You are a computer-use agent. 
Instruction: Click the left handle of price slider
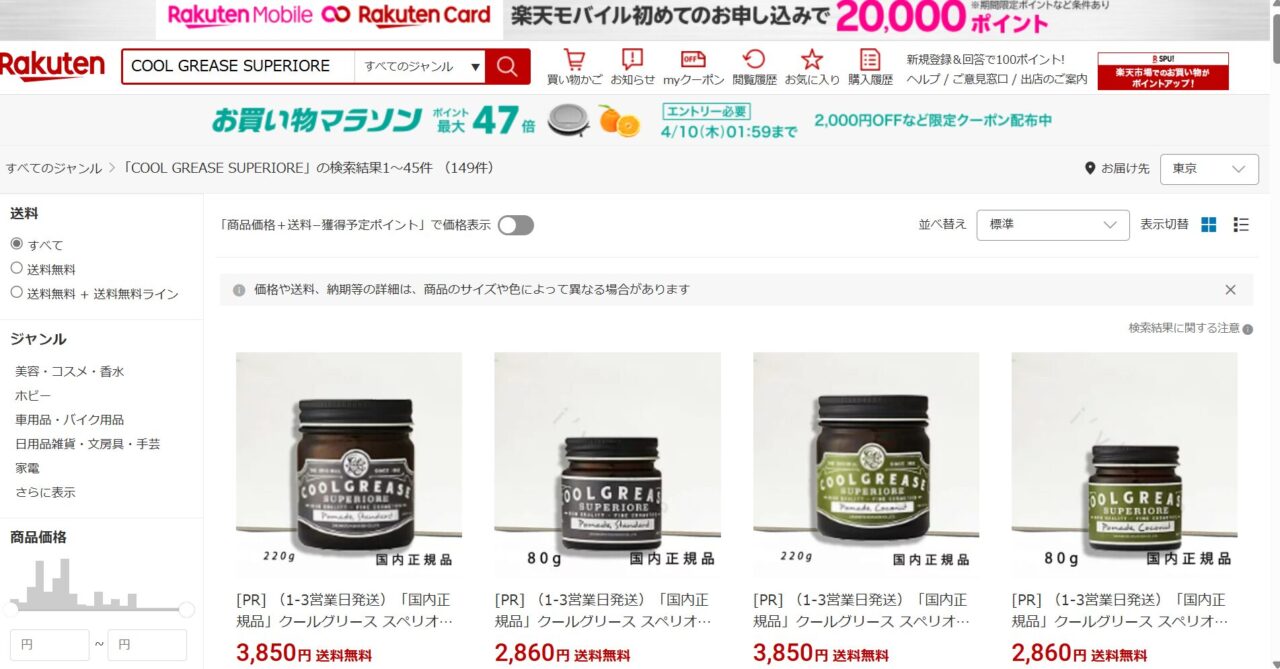[10, 609]
